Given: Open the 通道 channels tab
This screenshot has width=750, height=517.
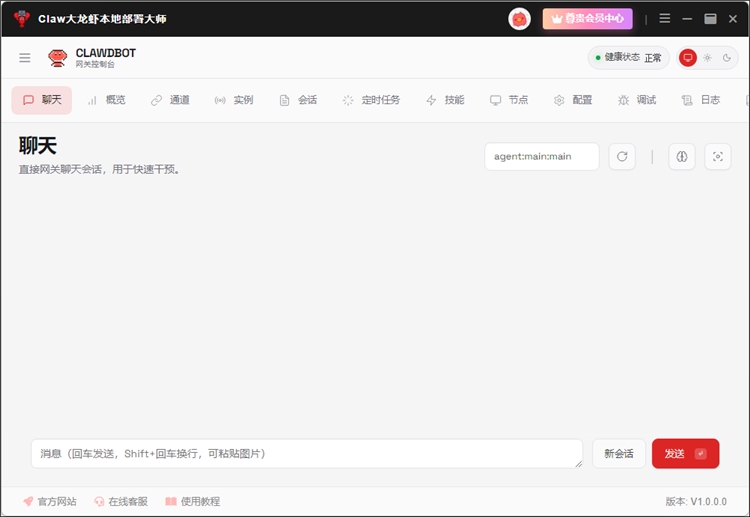Looking at the screenshot, I should click(x=170, y=100).
